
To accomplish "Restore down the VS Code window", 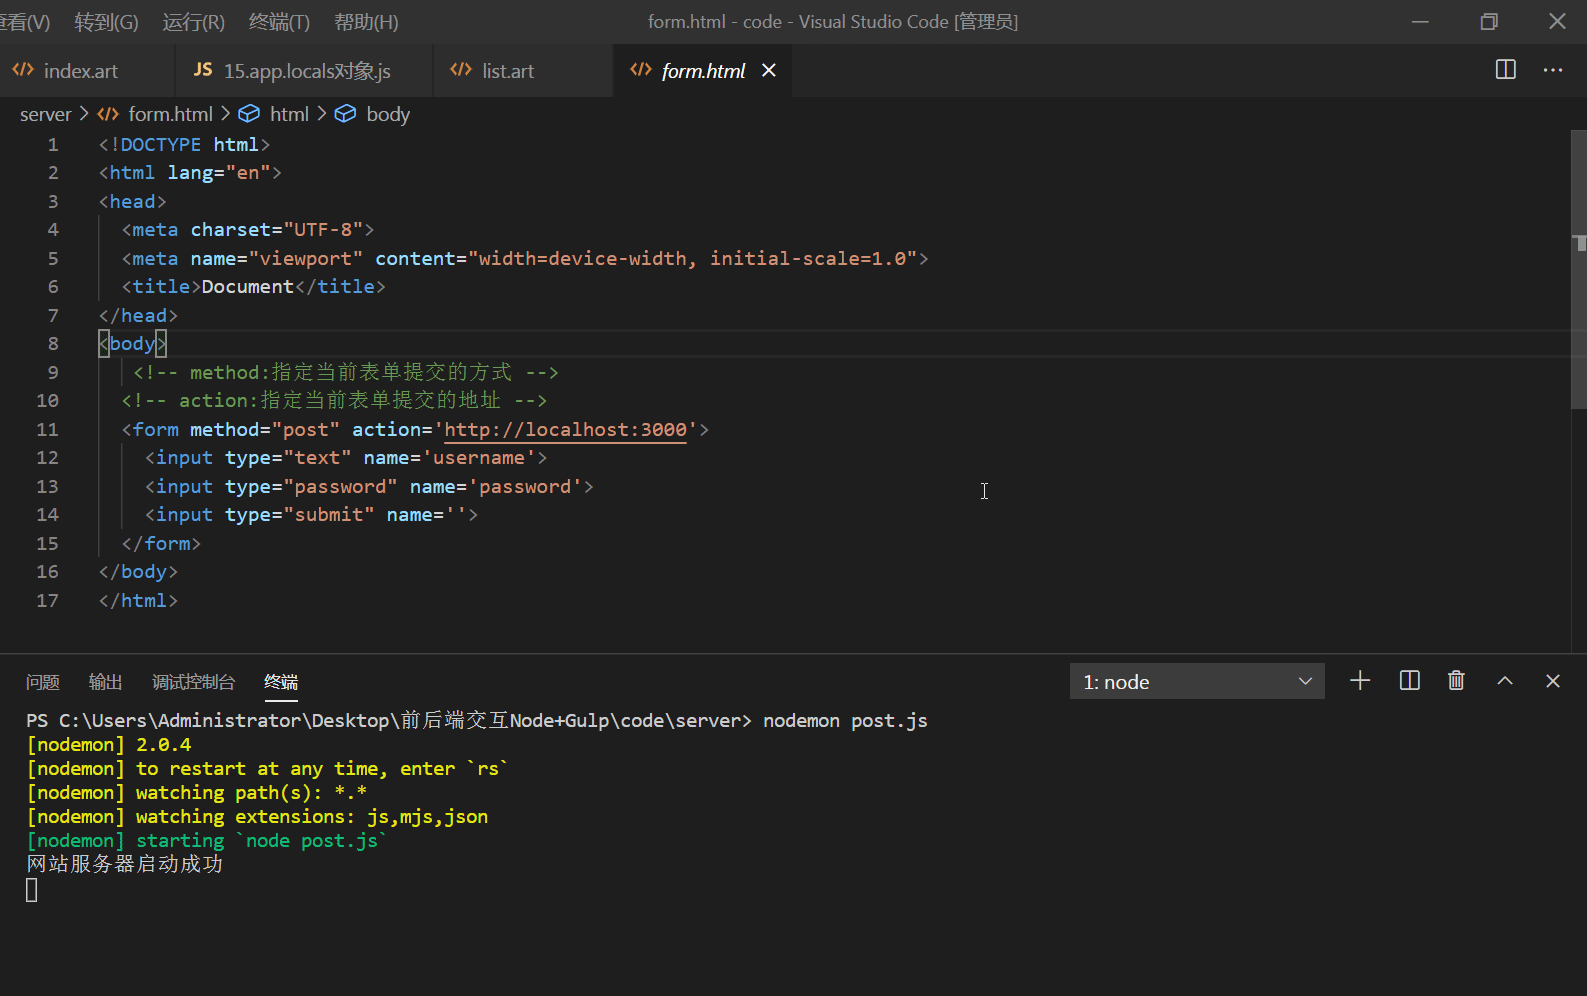I will pyautogui.click(x=1489, y=21).
